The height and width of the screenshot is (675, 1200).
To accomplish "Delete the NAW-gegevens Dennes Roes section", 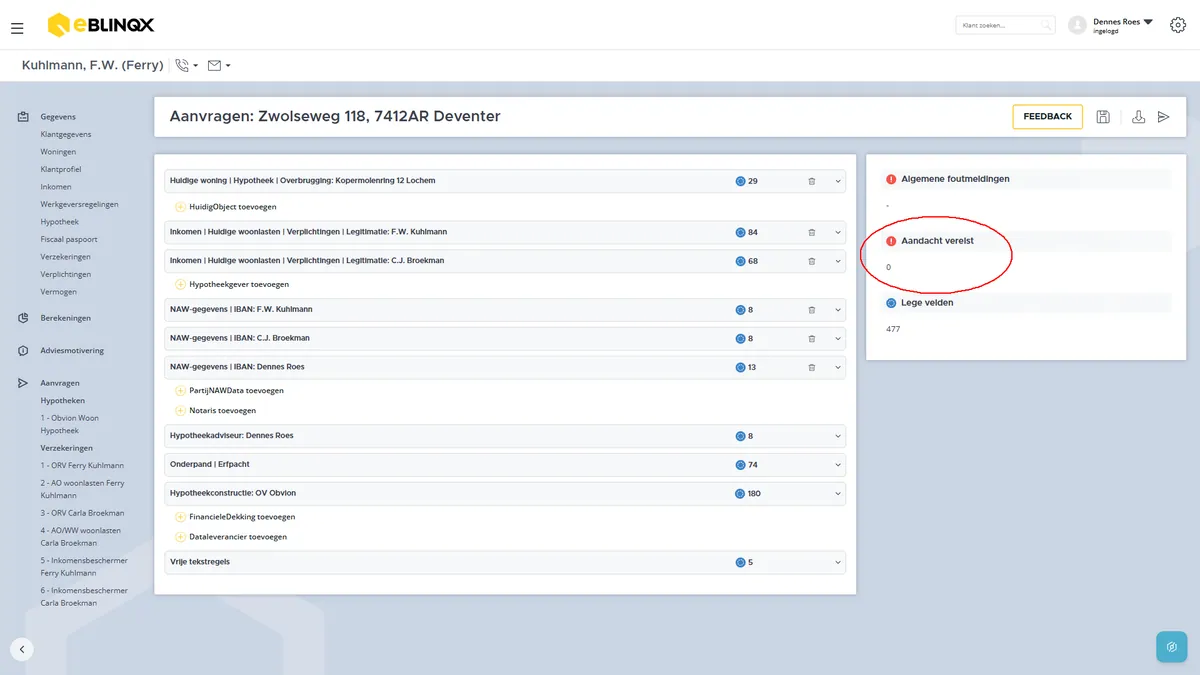I will point(812,367).
